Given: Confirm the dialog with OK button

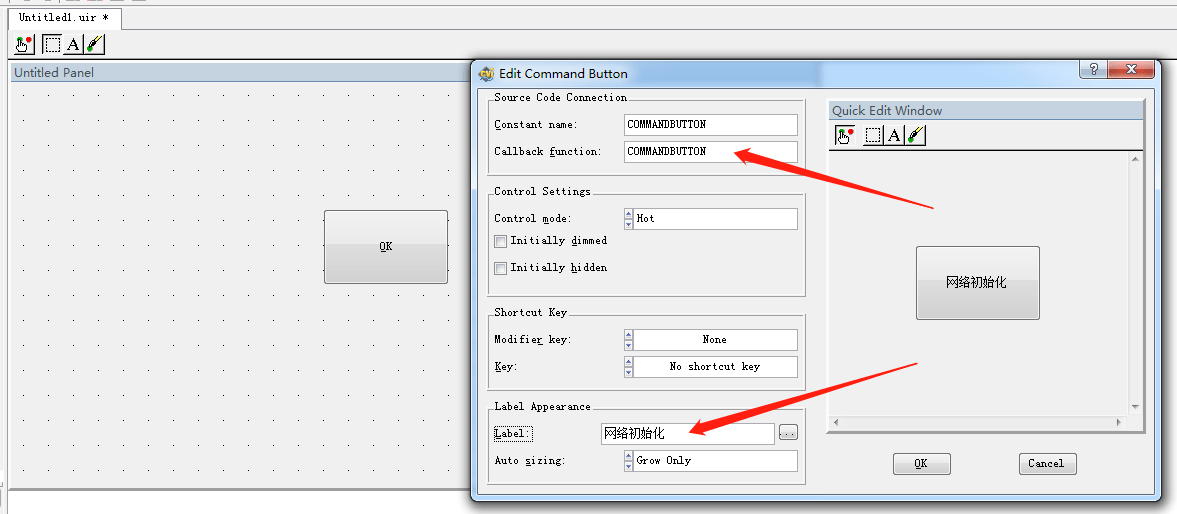Looking at the screenshot, I should 922,464.
